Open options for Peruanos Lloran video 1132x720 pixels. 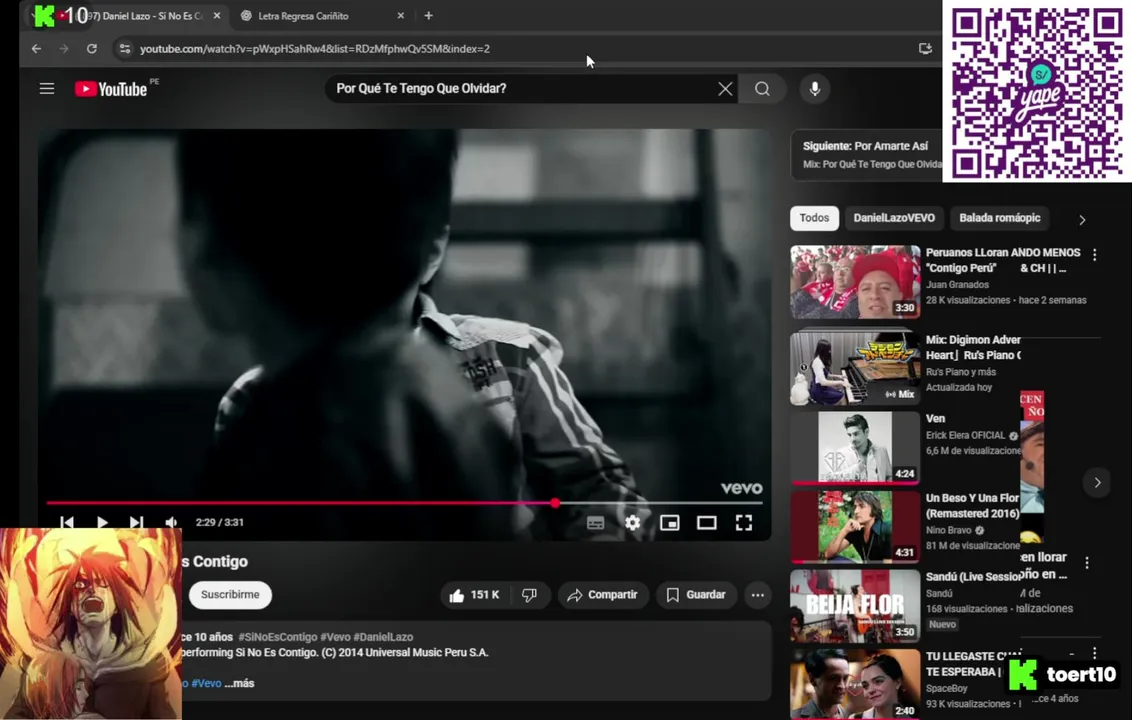pos(1094,254)
